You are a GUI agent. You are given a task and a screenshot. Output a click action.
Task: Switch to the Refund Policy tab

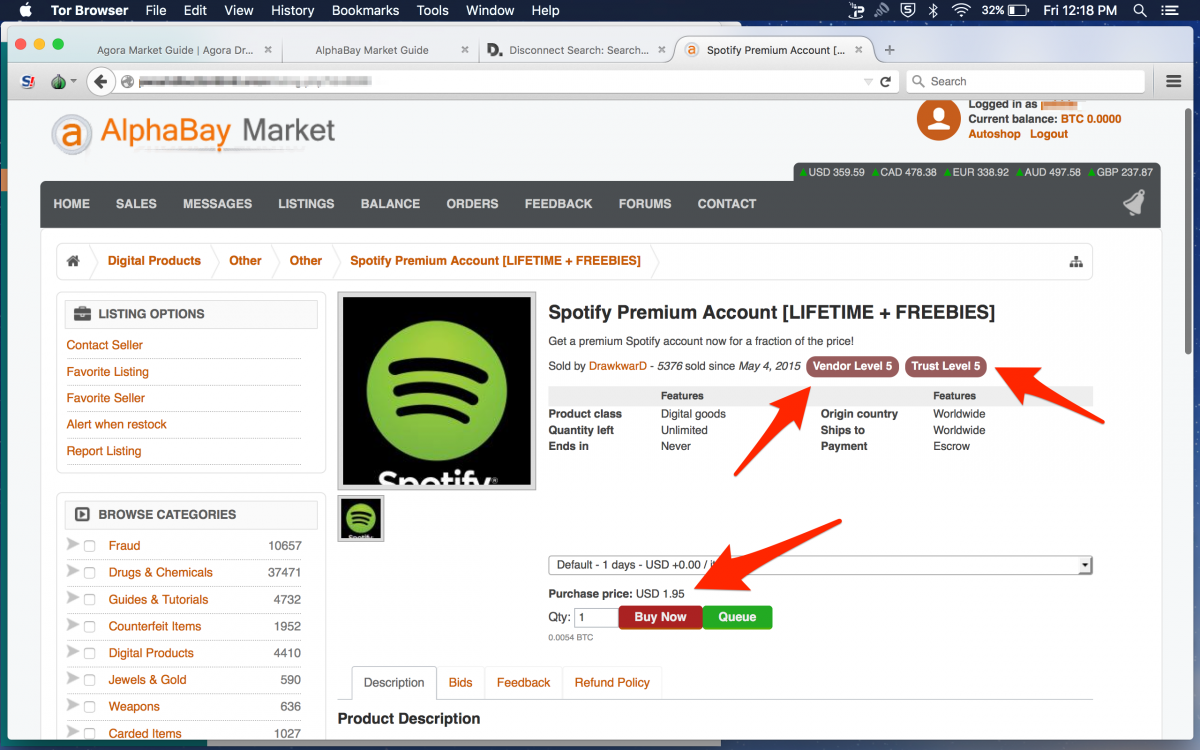[612, 683]
